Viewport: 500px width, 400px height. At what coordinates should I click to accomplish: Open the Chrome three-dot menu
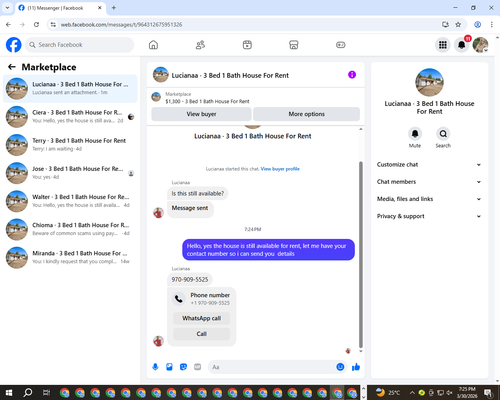491,24
